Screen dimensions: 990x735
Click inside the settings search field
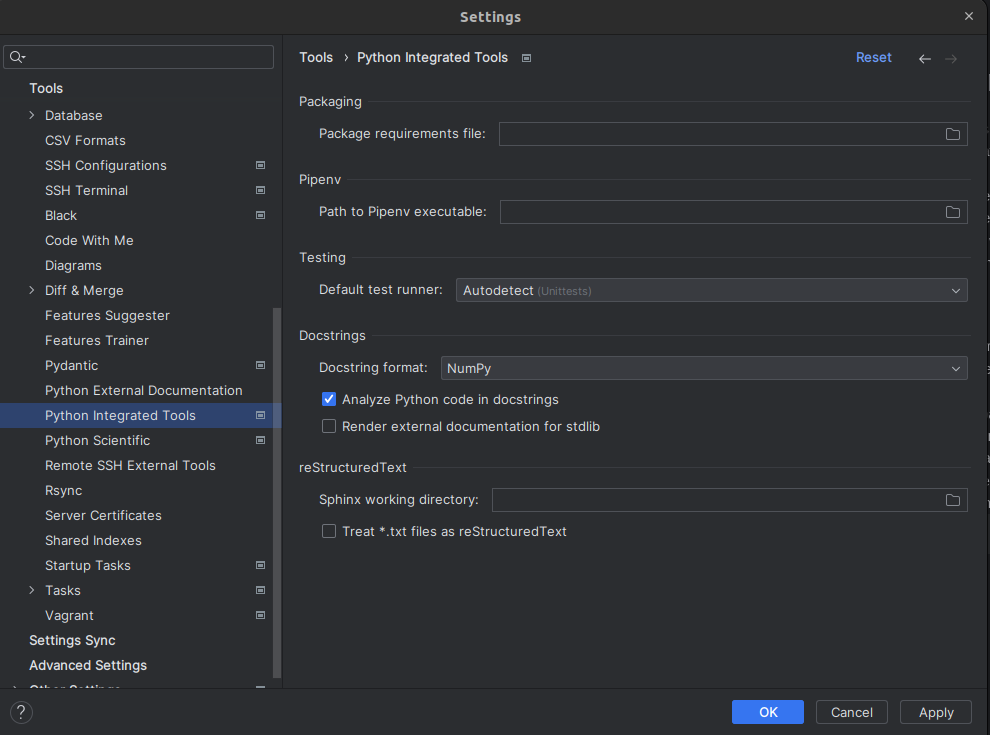(140, 57)
